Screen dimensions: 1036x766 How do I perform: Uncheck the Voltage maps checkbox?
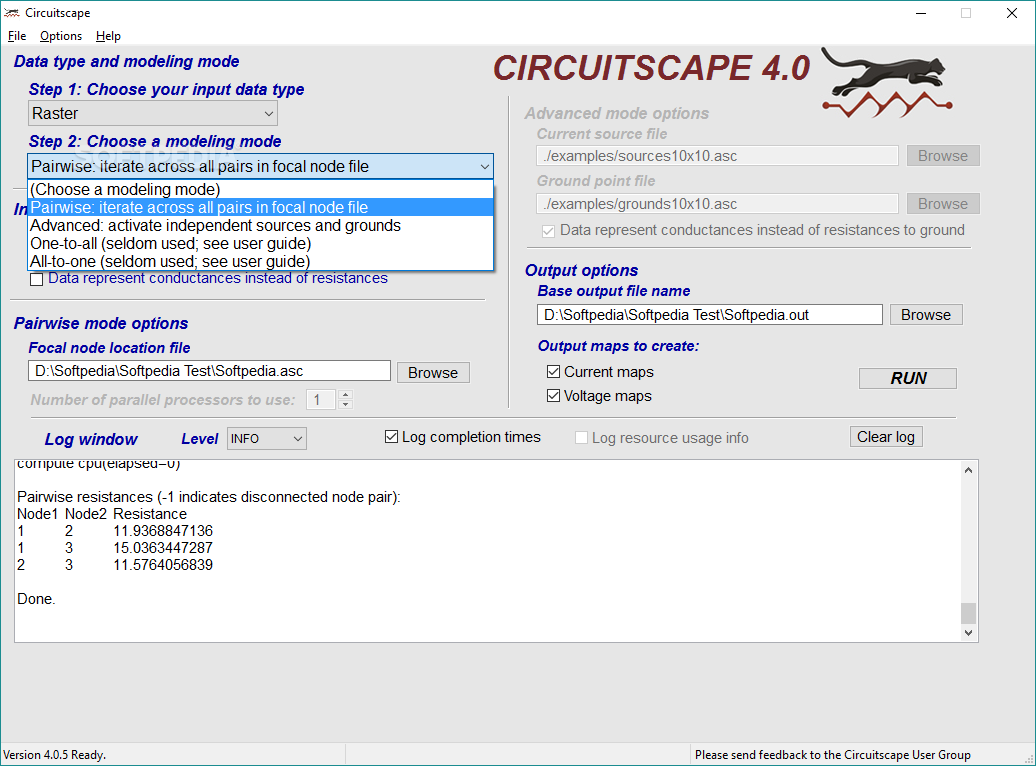554,396
